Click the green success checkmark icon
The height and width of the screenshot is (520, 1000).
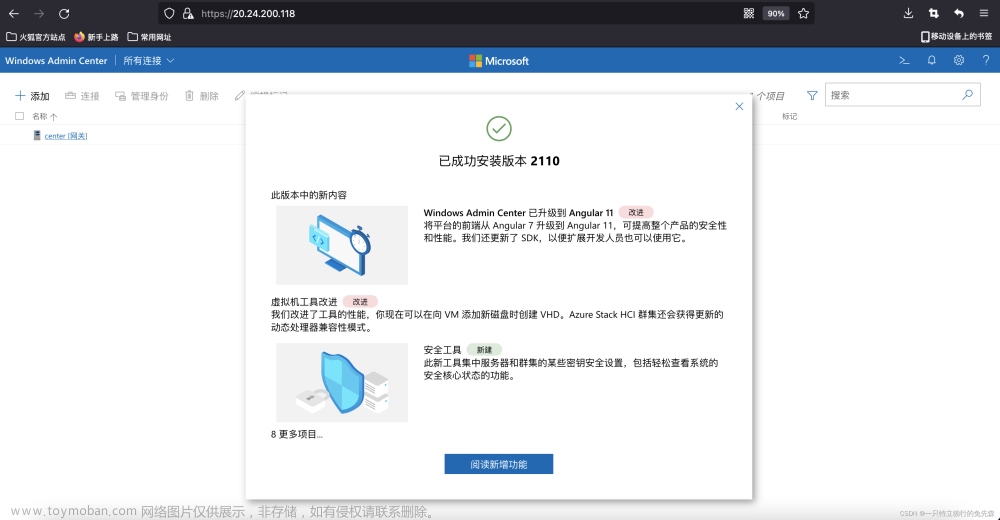click(499, 128)
